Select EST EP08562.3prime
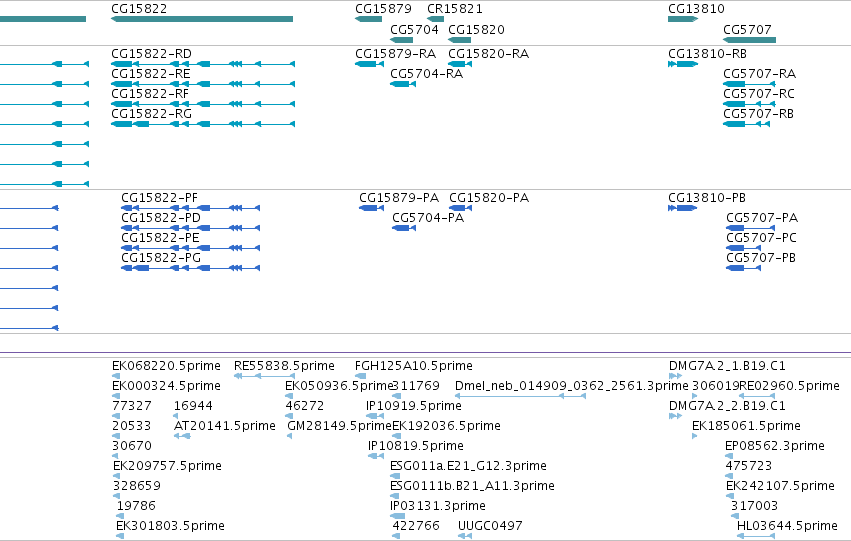This screenshot has width=851, height=541. 729,456
